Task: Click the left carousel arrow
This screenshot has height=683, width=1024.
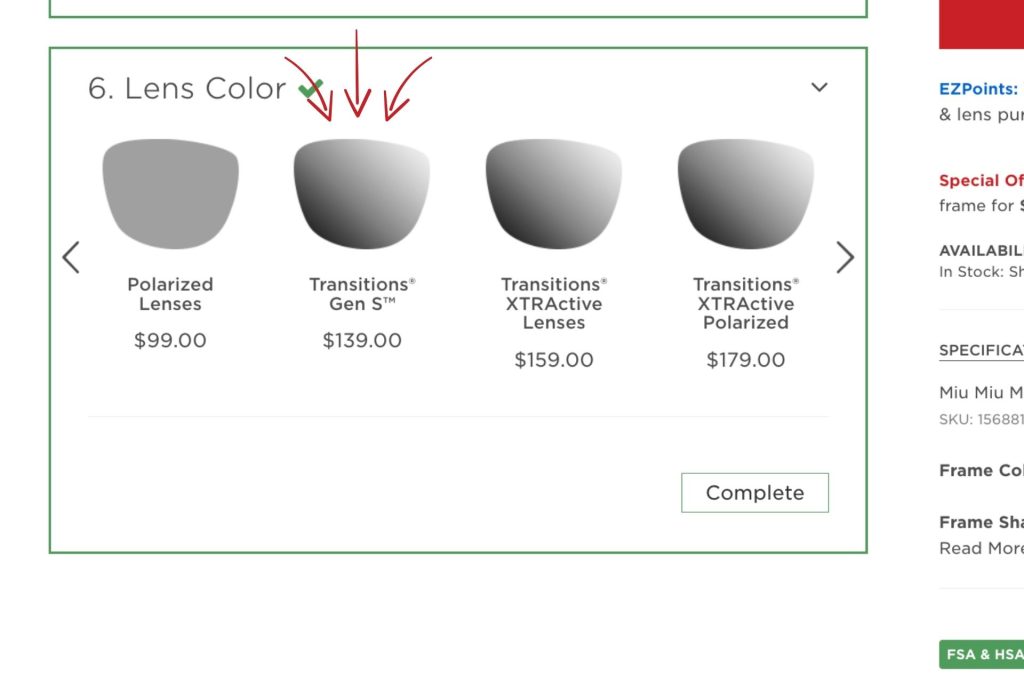Action: coord(70,257)
